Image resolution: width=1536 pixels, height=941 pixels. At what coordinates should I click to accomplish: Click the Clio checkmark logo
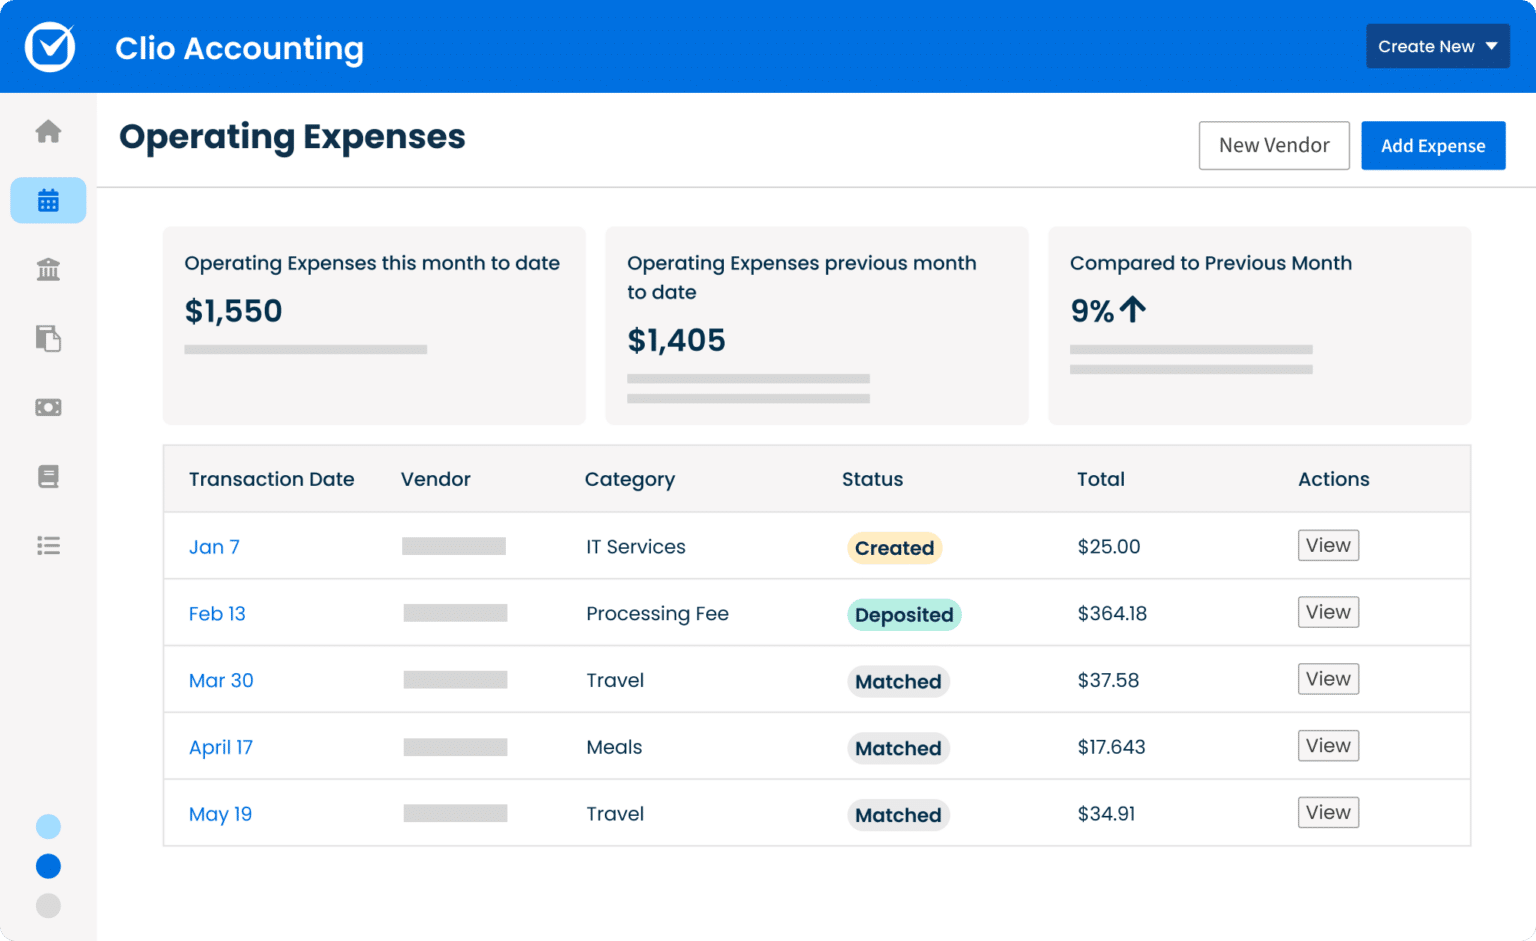pyautogui.click(x=49, y=46)
